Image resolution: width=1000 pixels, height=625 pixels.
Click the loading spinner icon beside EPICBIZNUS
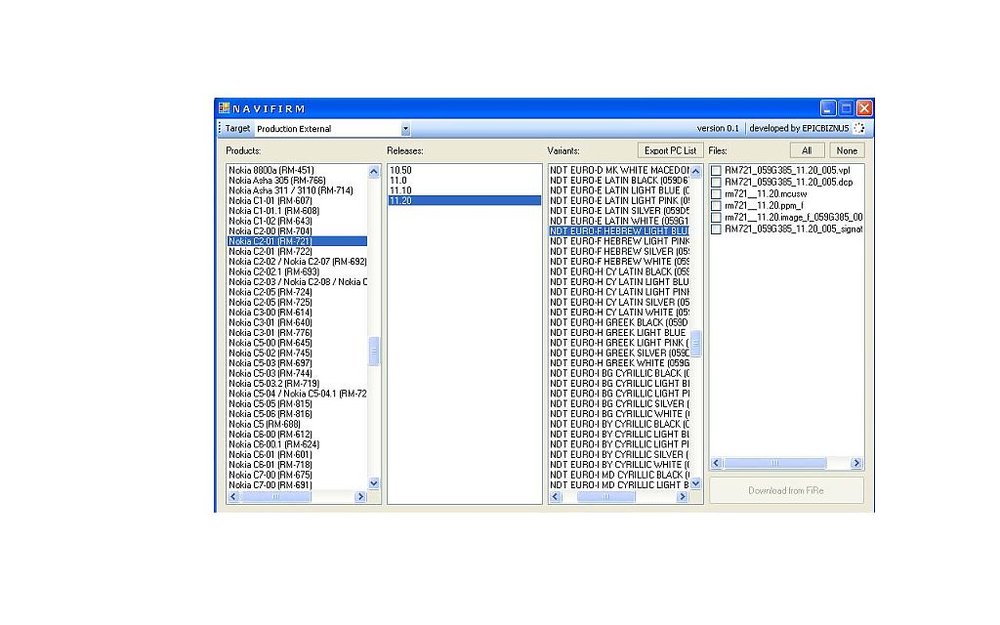click(x=859, y=128)
